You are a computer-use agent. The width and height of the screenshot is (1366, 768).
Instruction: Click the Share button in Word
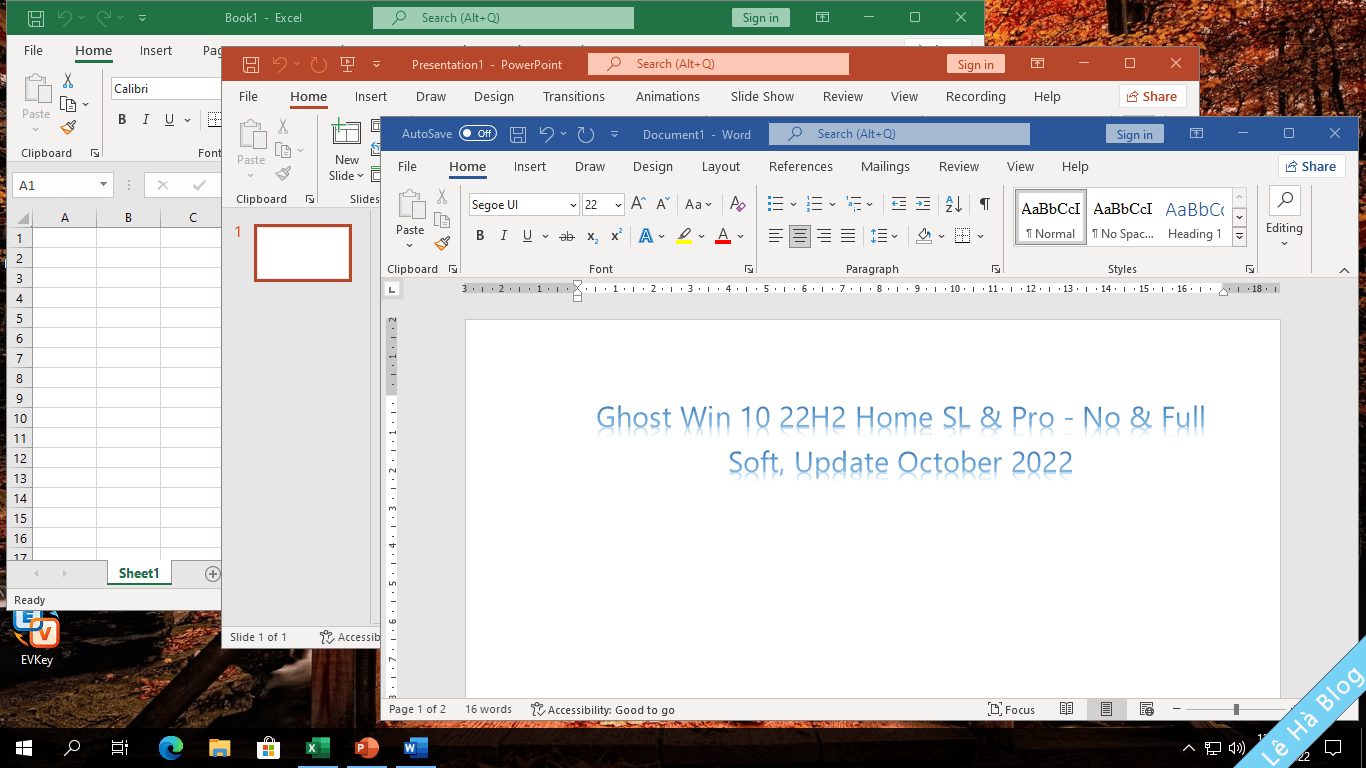[1310, 167]
